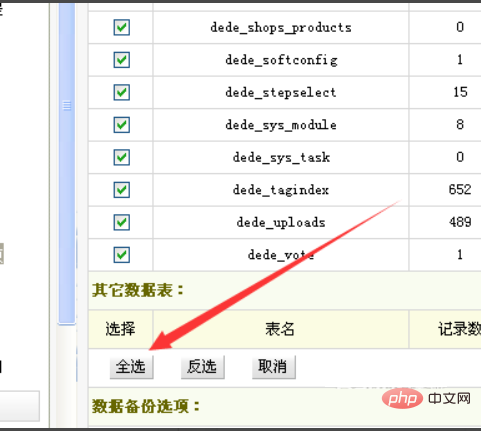Toggle dede_sys_module checkbox
This screenshot has height=431, width=481.
pyautogui.click(x=121, y=125)
